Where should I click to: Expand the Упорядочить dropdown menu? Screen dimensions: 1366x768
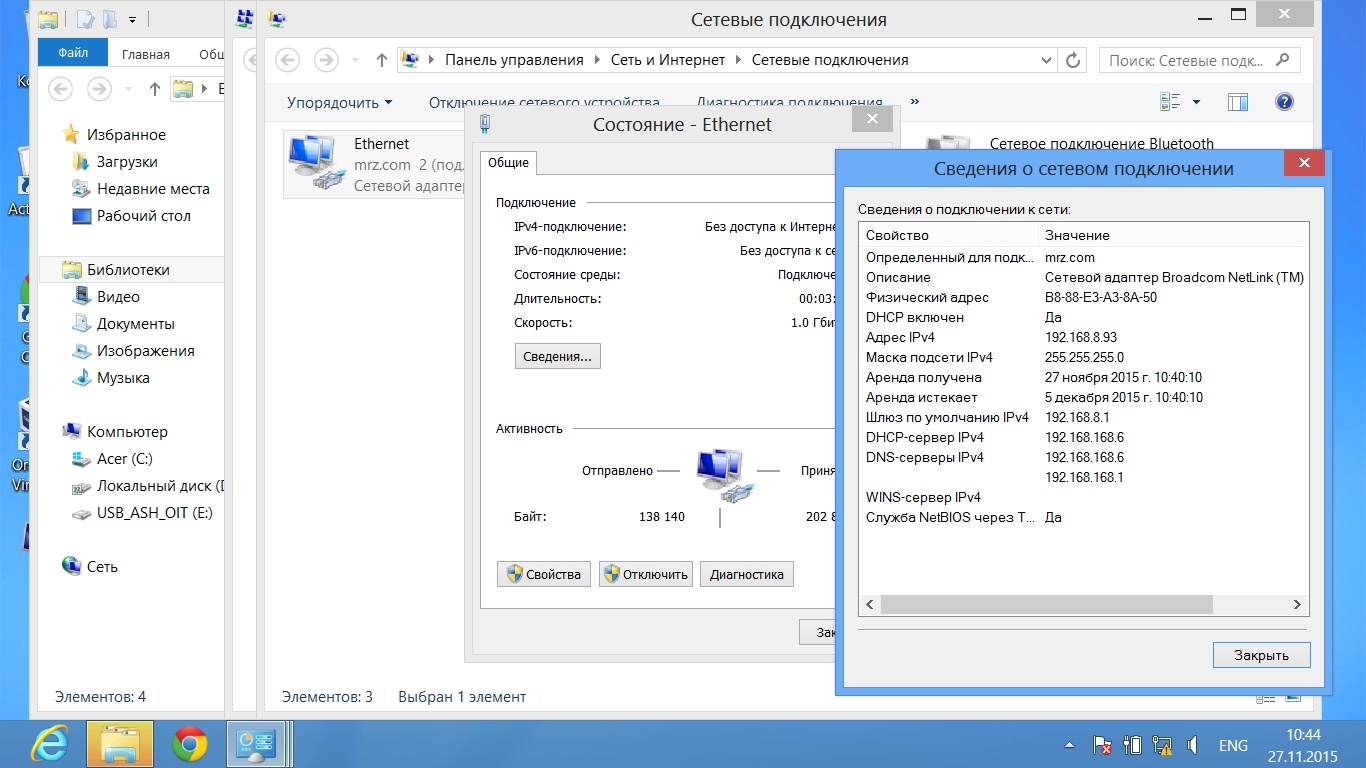pos(339,102)
